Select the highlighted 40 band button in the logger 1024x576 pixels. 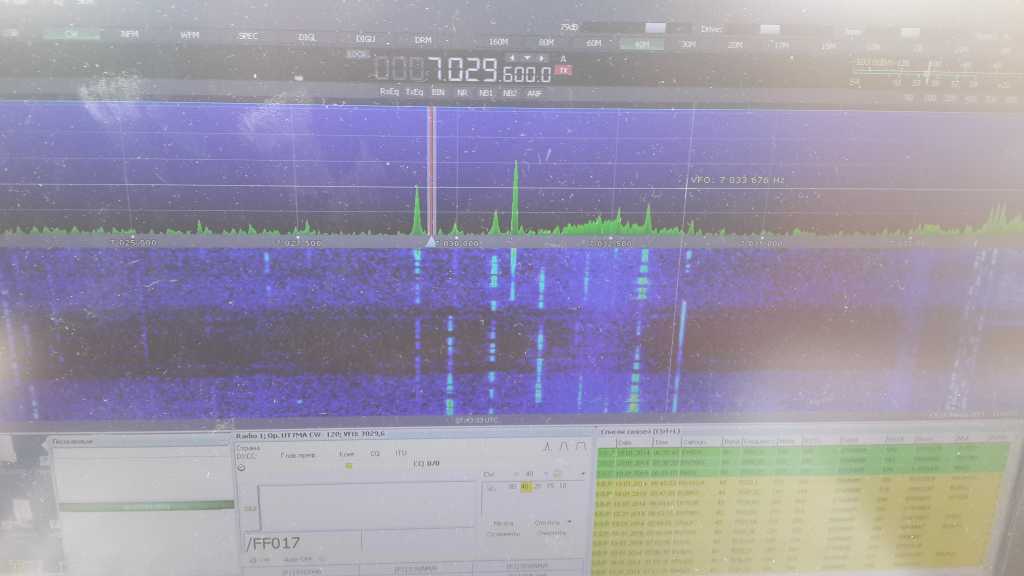pyautogui.click(x=525, y=487)
